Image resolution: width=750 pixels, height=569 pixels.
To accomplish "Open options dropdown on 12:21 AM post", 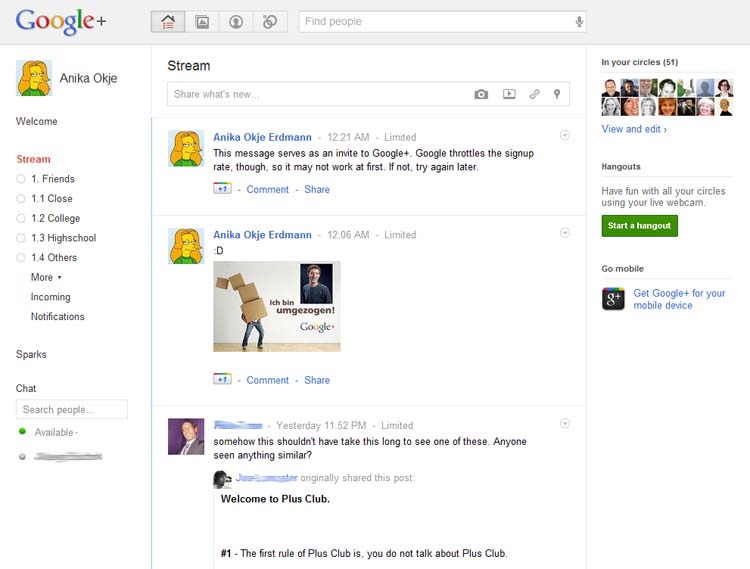I will pyautogui.click(x=565, y=135).
